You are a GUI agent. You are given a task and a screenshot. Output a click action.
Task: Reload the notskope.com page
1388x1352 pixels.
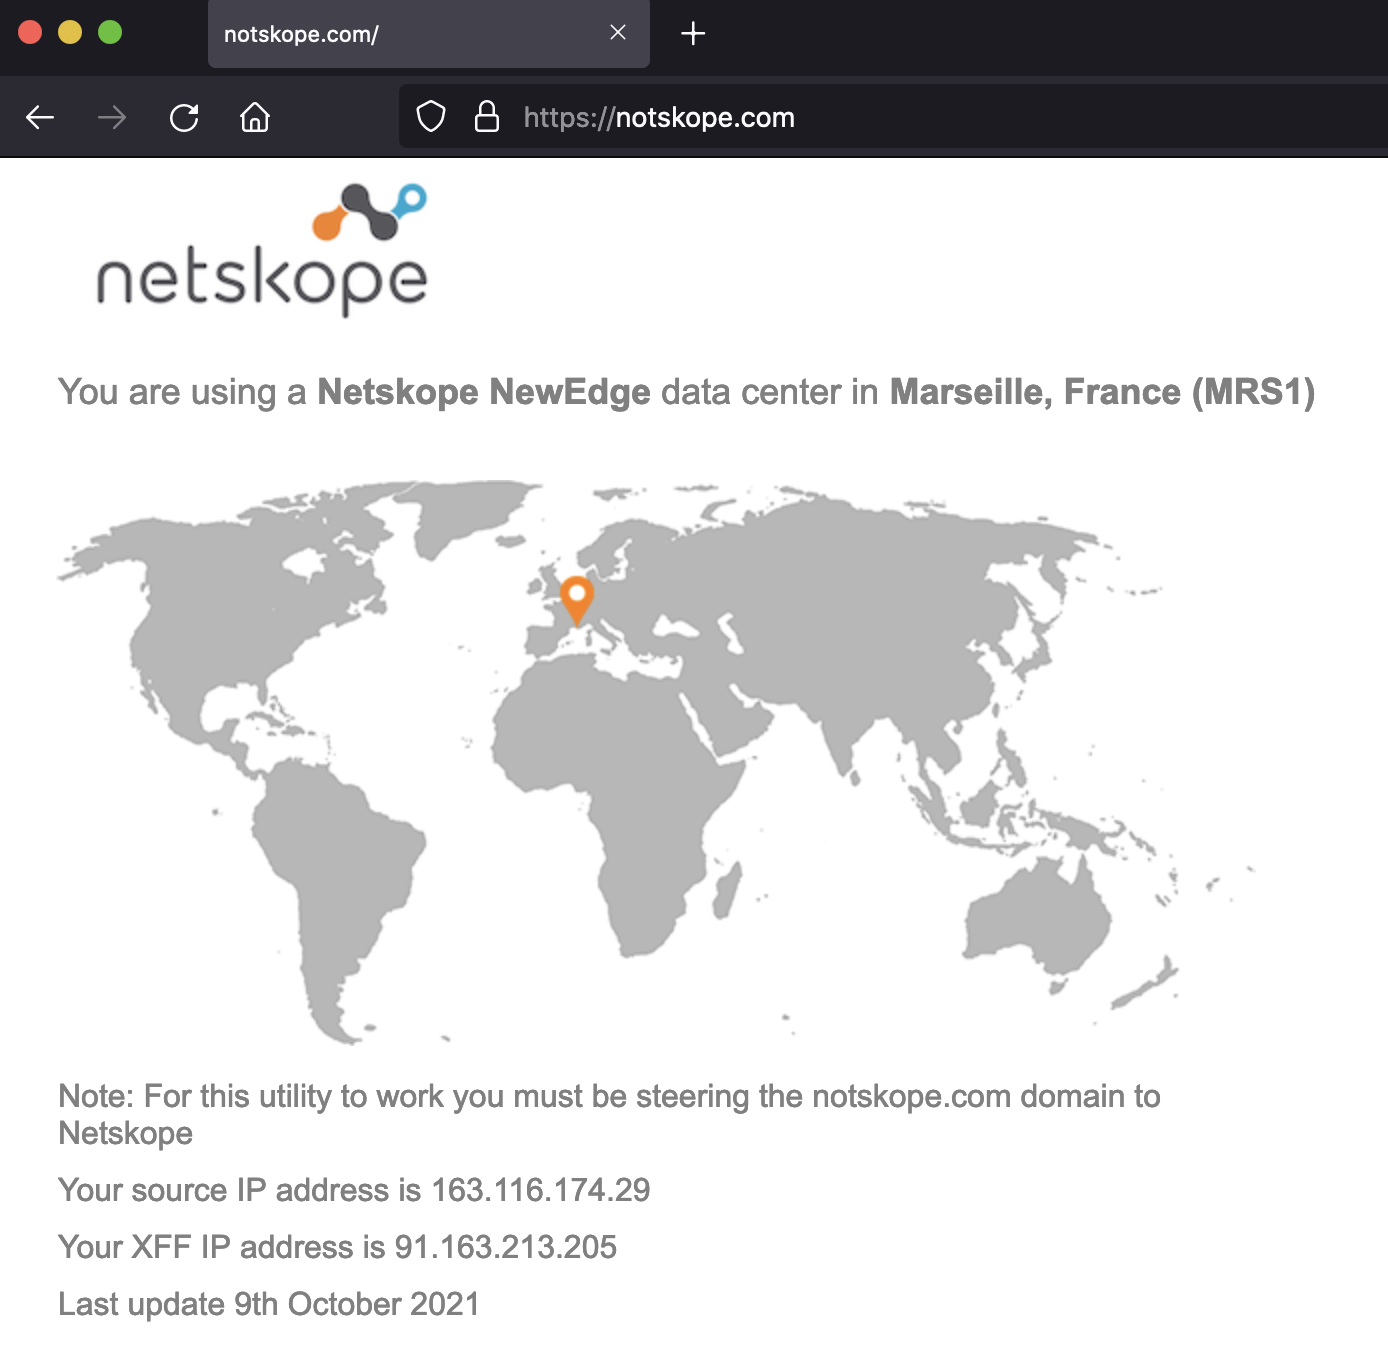click(184, 118)
